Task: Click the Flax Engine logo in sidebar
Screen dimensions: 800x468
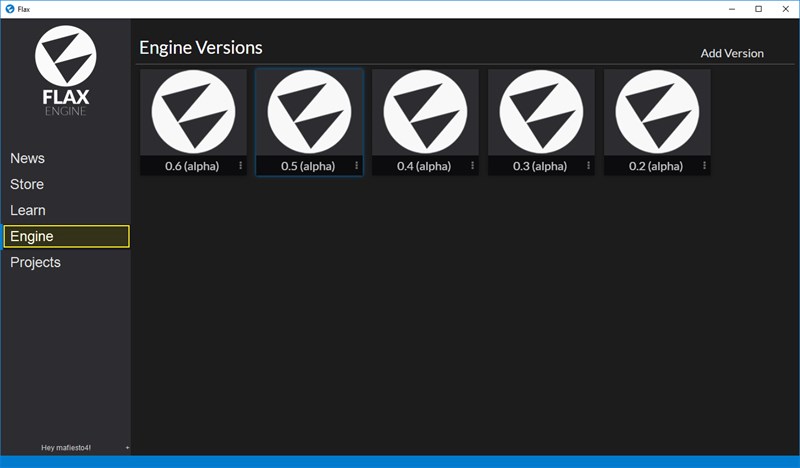Action: tap(66, 70)
